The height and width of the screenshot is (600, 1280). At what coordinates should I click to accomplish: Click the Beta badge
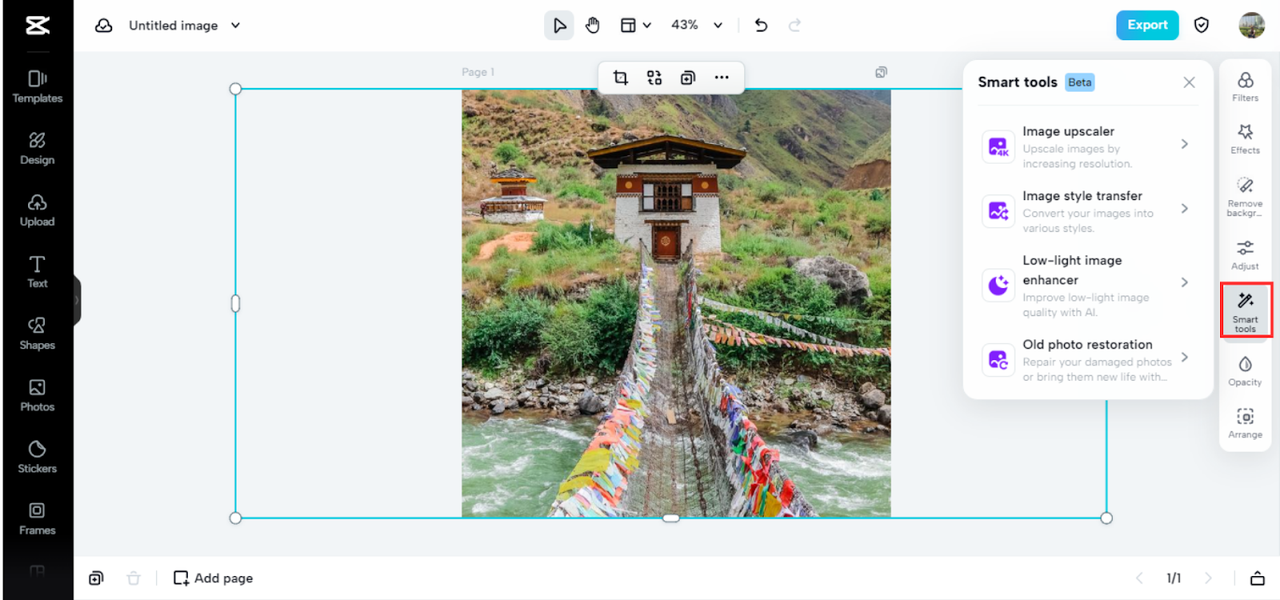pyautogui.click(x=1079, y=82)
